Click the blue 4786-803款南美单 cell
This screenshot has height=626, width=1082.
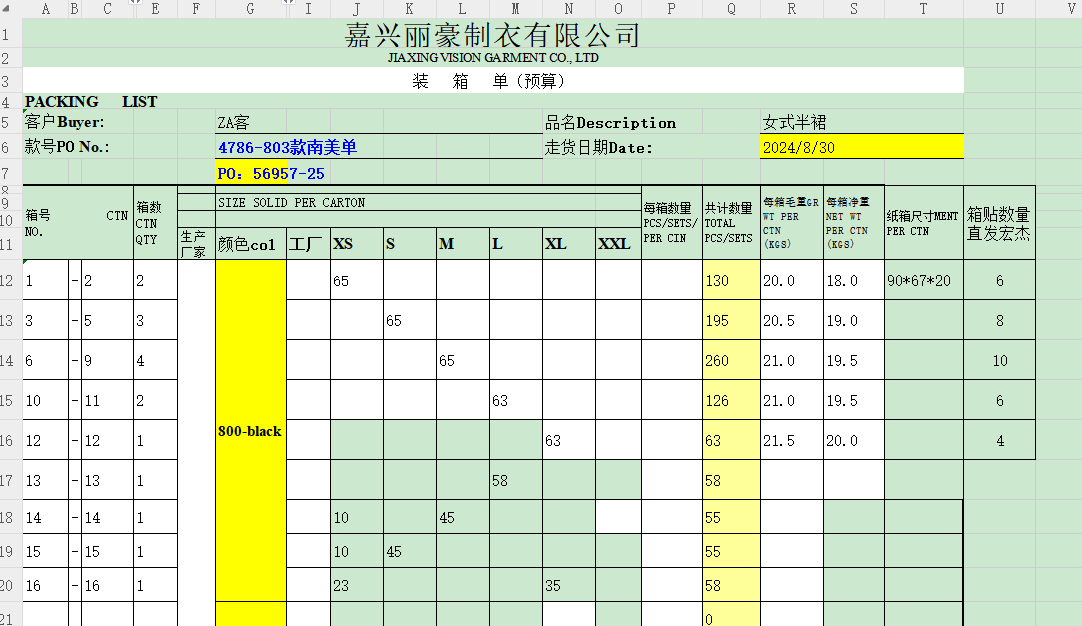[x=288, y=147]
